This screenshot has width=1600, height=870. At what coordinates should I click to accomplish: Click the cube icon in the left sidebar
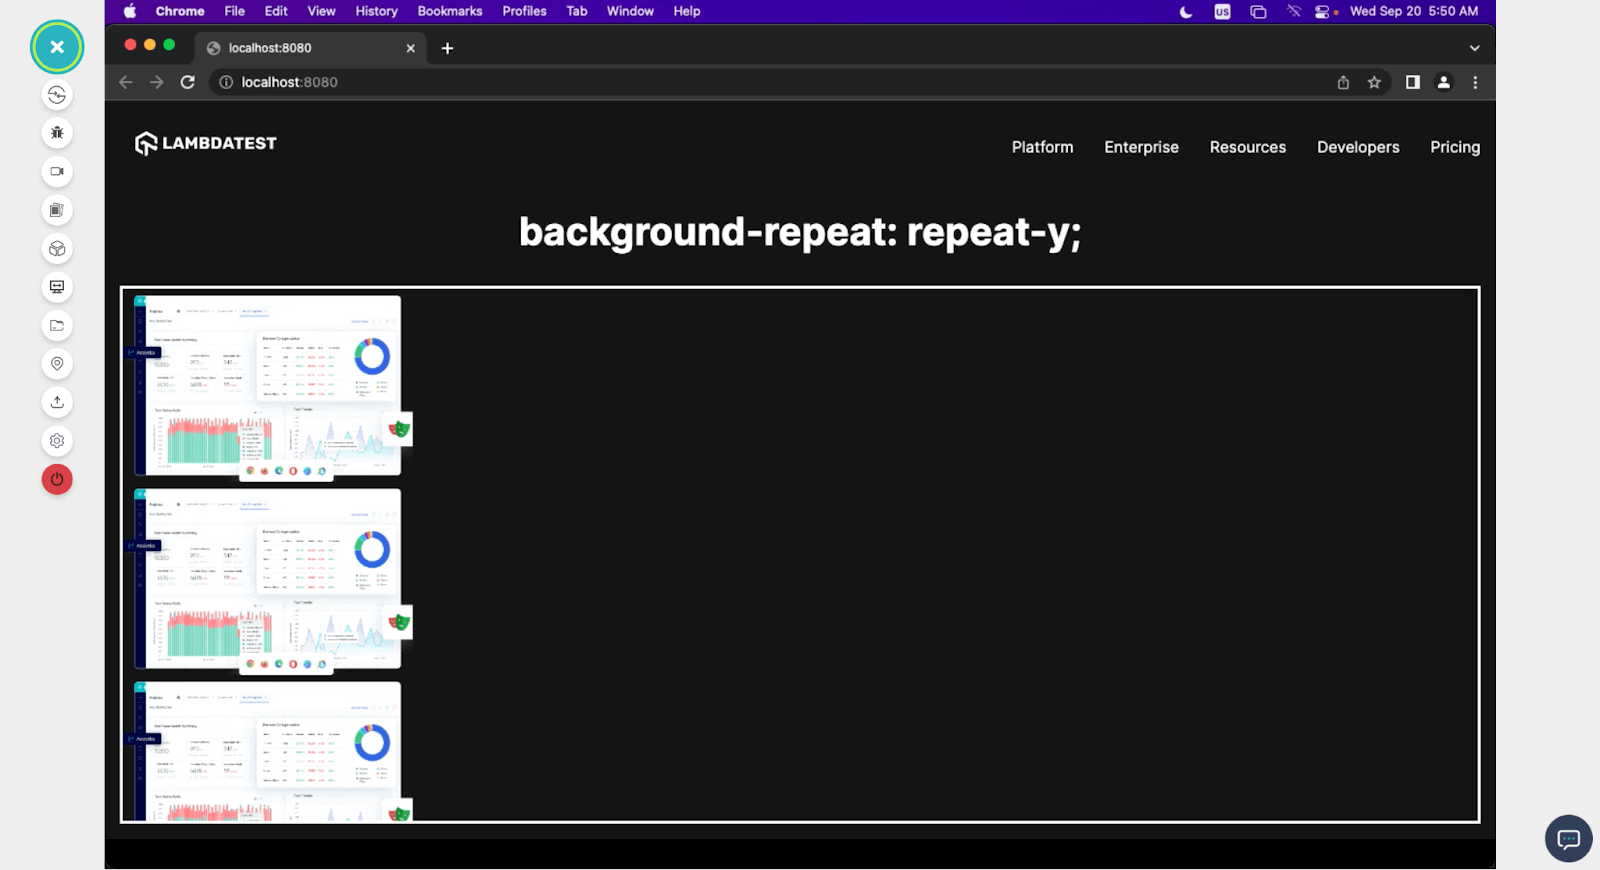pyautogui.click(x=57, y=249)
